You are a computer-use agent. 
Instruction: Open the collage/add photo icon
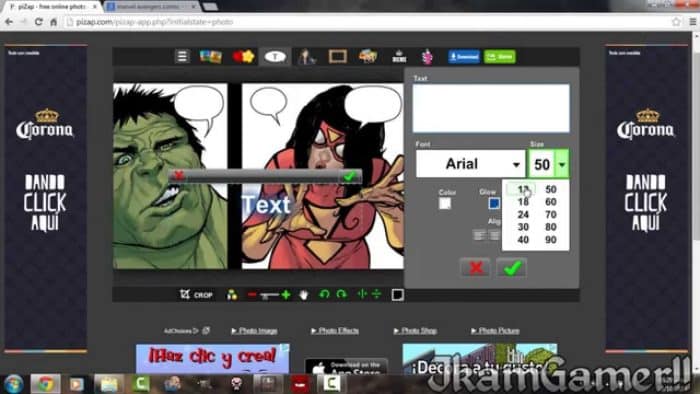(x=368, y=57)
